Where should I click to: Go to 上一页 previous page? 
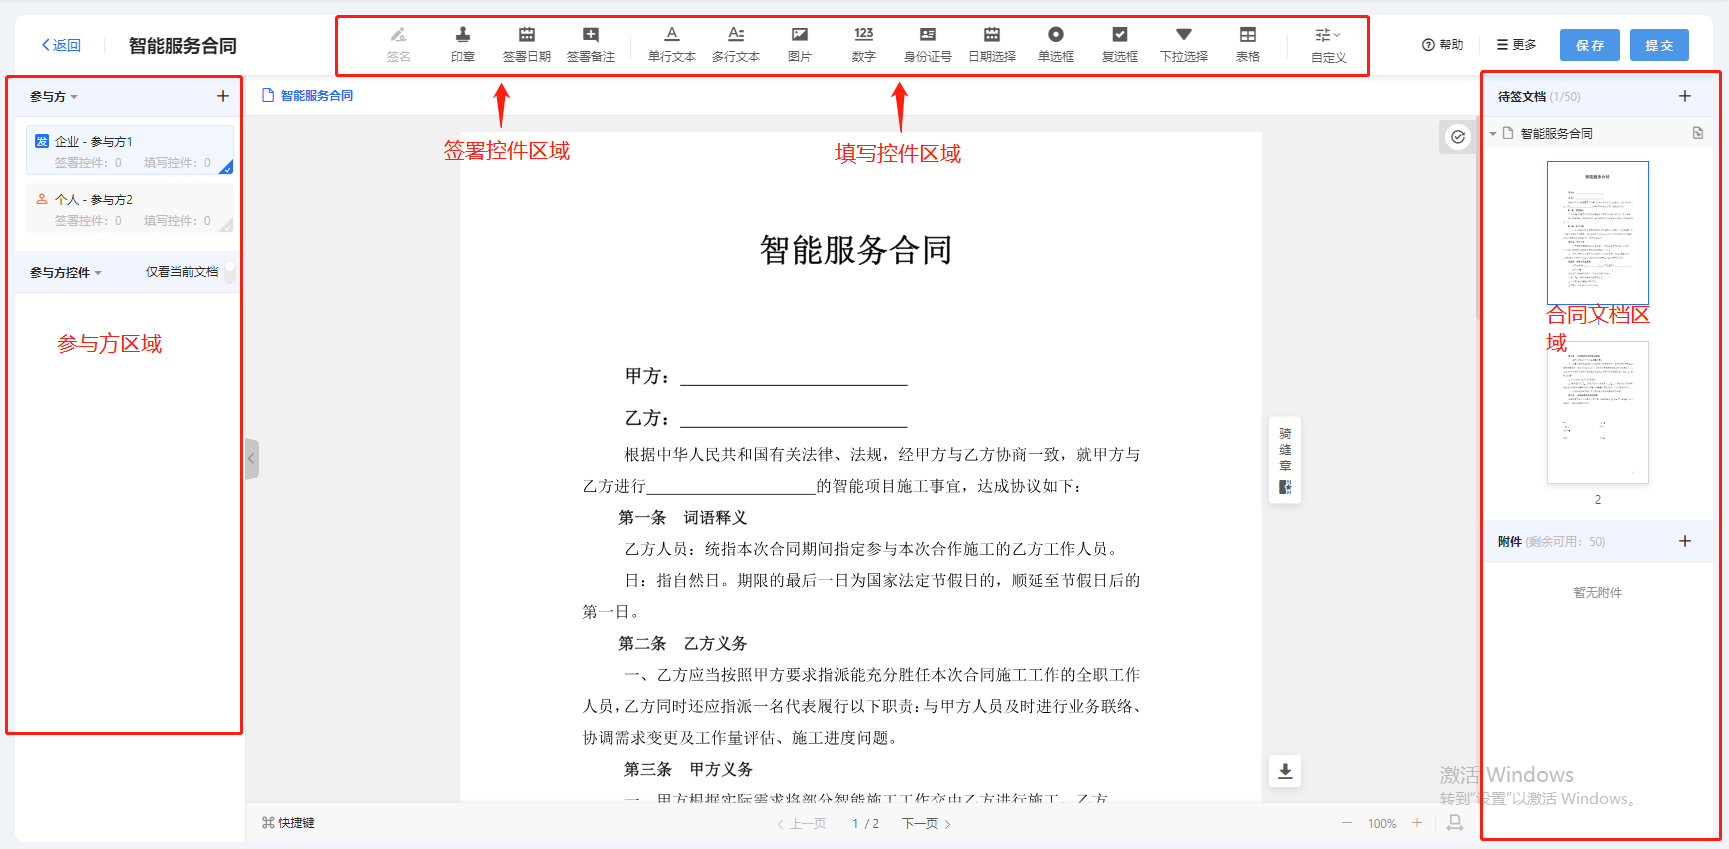point(802,824)
